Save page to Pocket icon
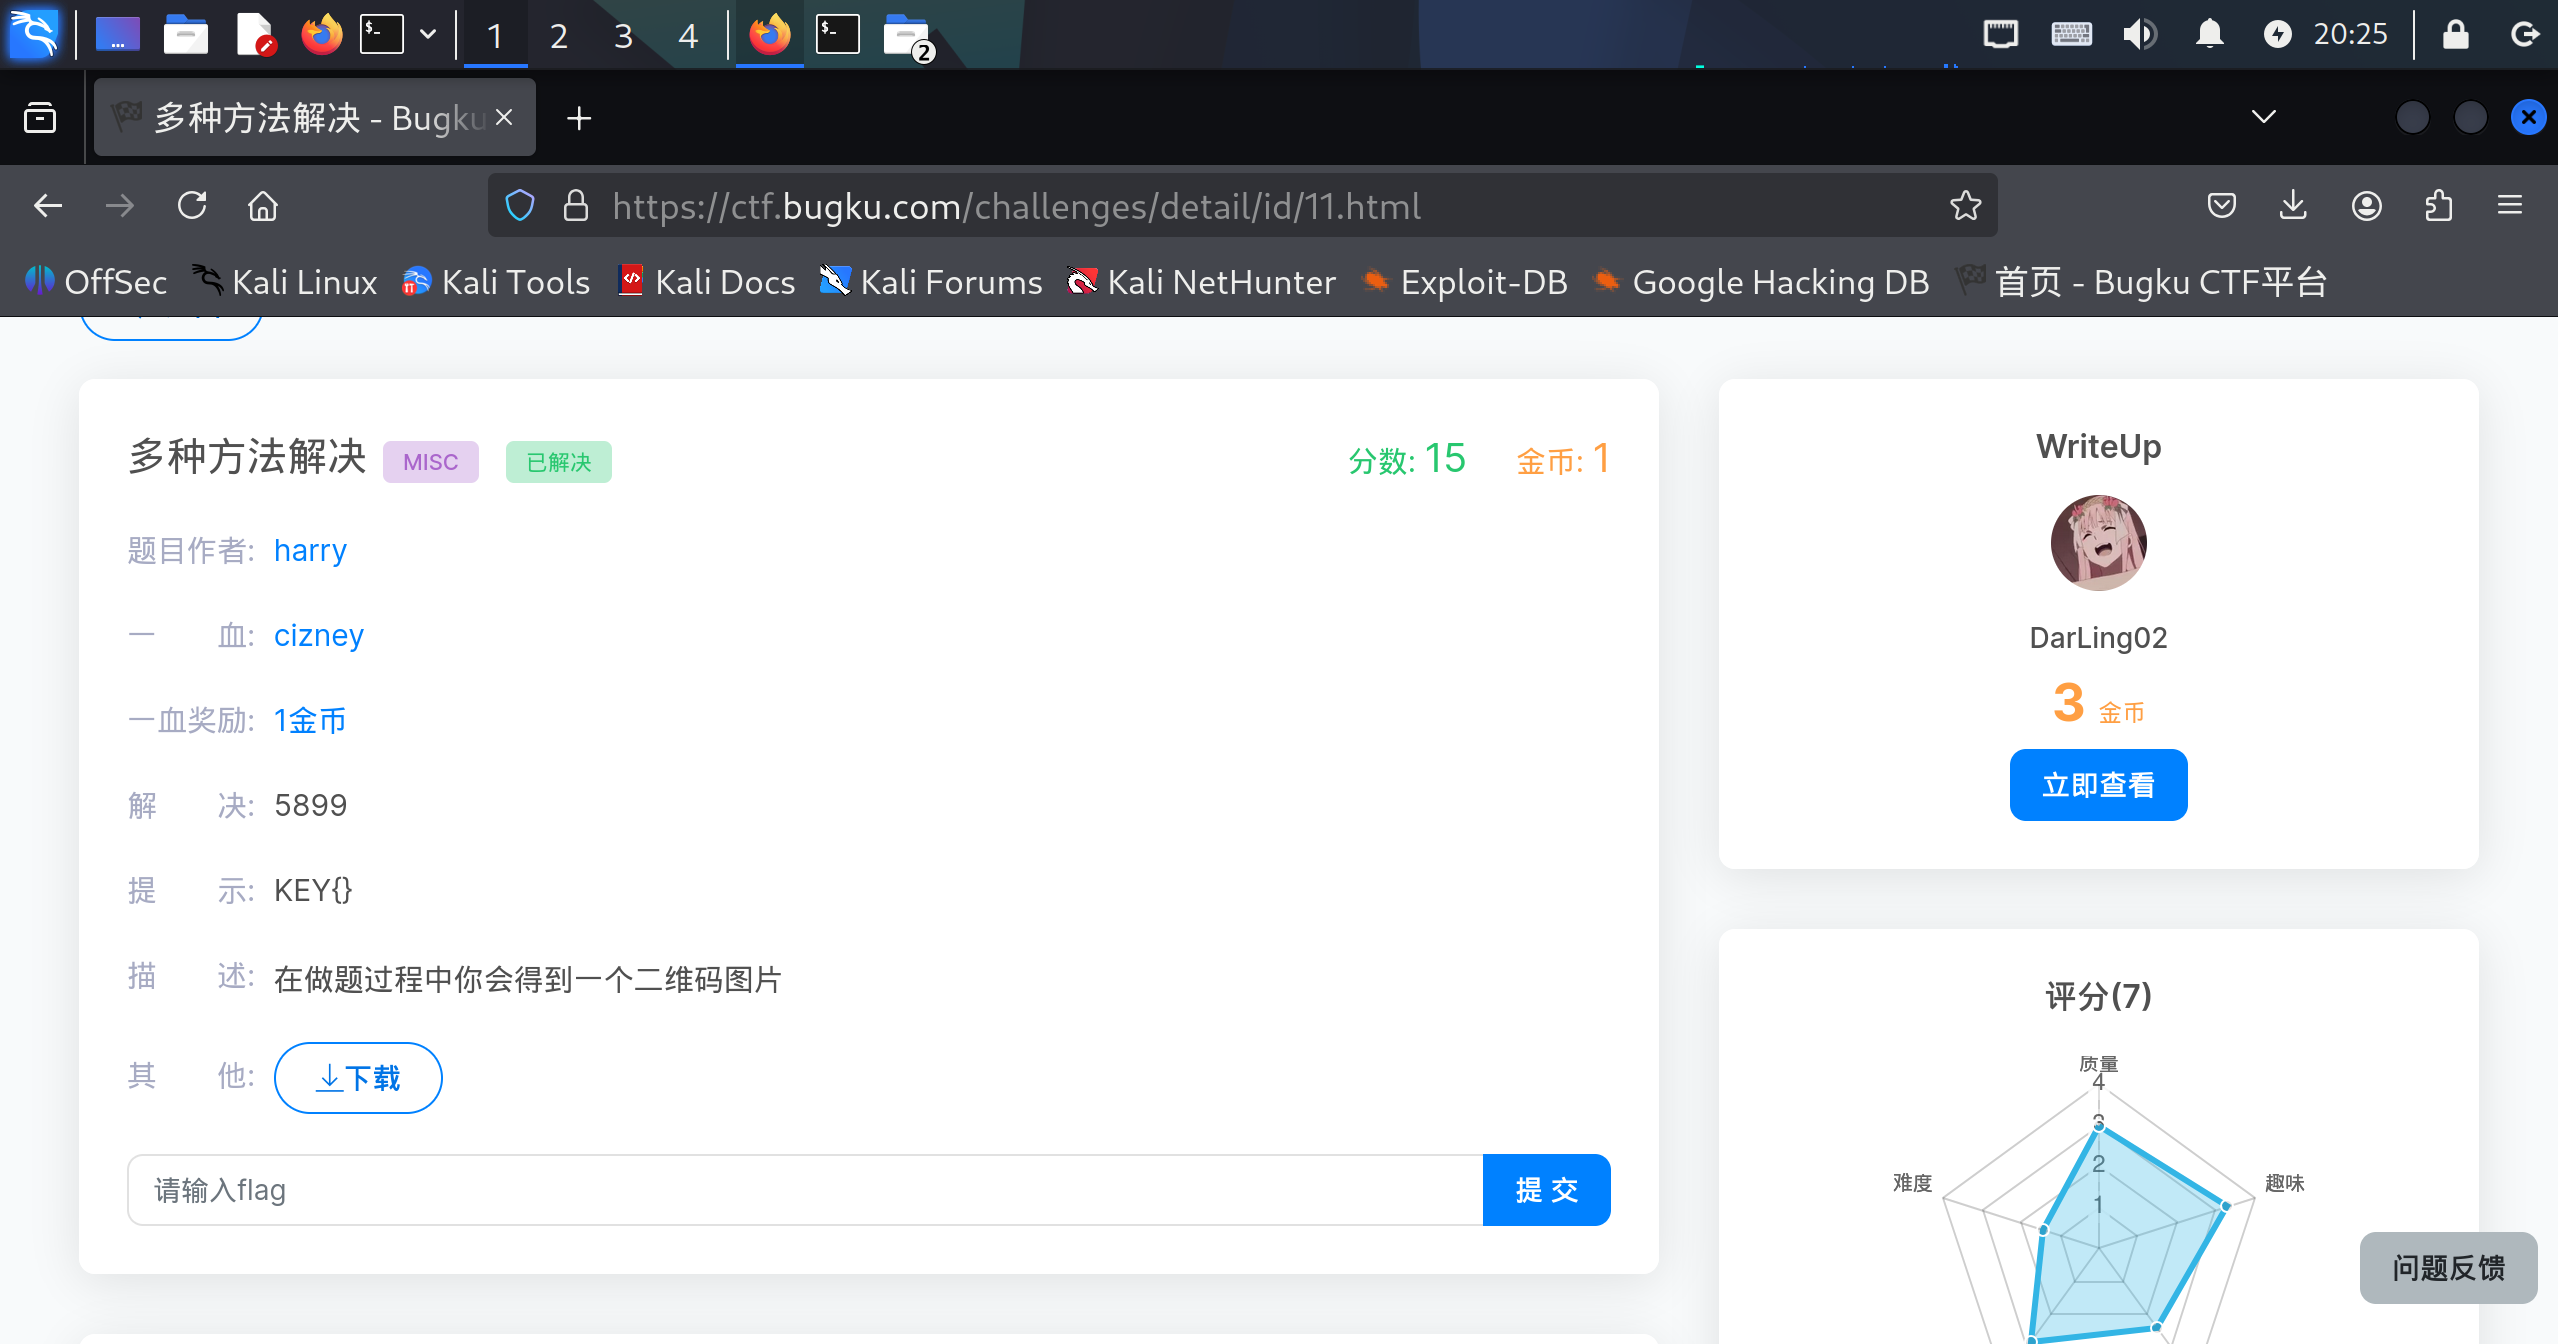Viewport: 2558px width, 1344px height. 2221,206
